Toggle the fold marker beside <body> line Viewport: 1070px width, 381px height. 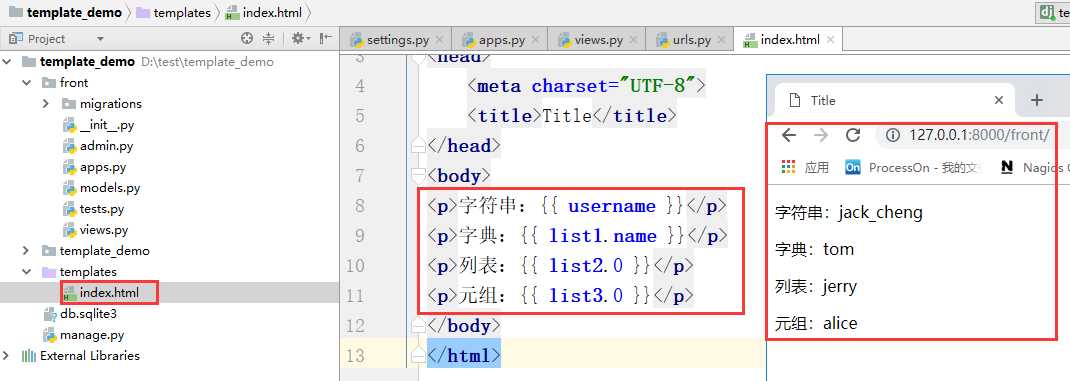coord(418,175)
